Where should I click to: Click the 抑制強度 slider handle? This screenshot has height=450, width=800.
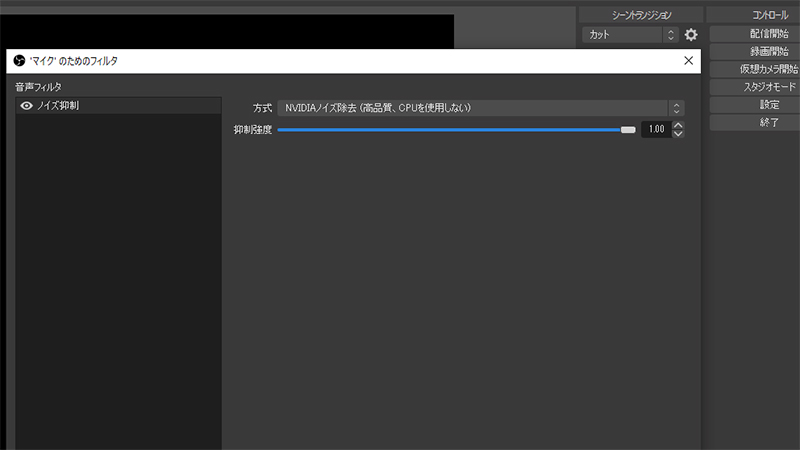tap(628, 130)
